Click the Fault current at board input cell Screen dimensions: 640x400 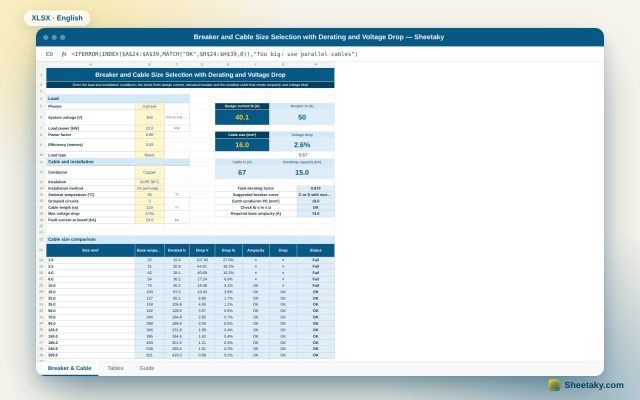coord(149,220)
